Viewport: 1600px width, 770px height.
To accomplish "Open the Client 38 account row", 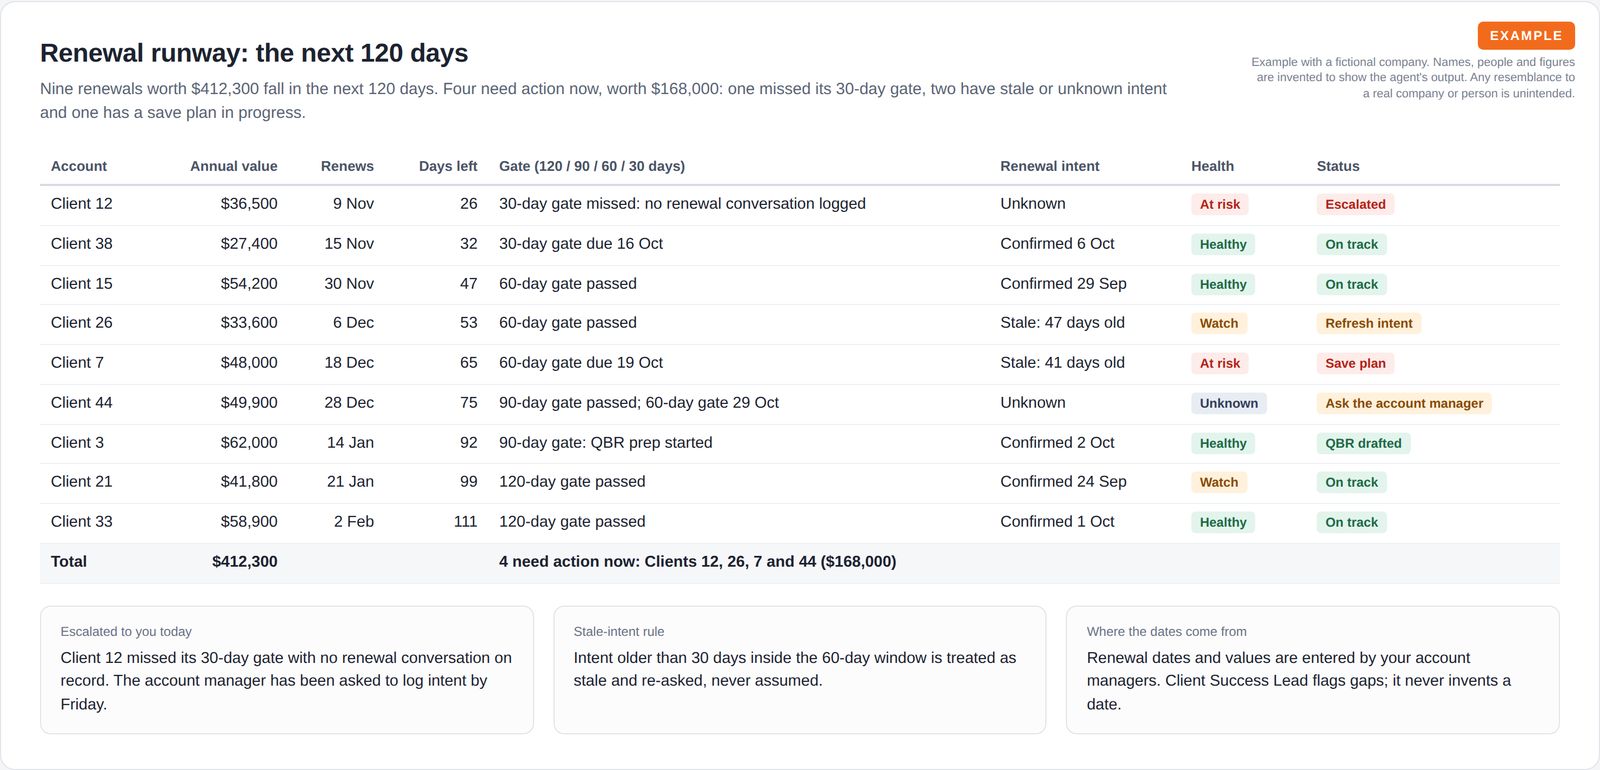I will pyautogui.click(x=800, y=244).
